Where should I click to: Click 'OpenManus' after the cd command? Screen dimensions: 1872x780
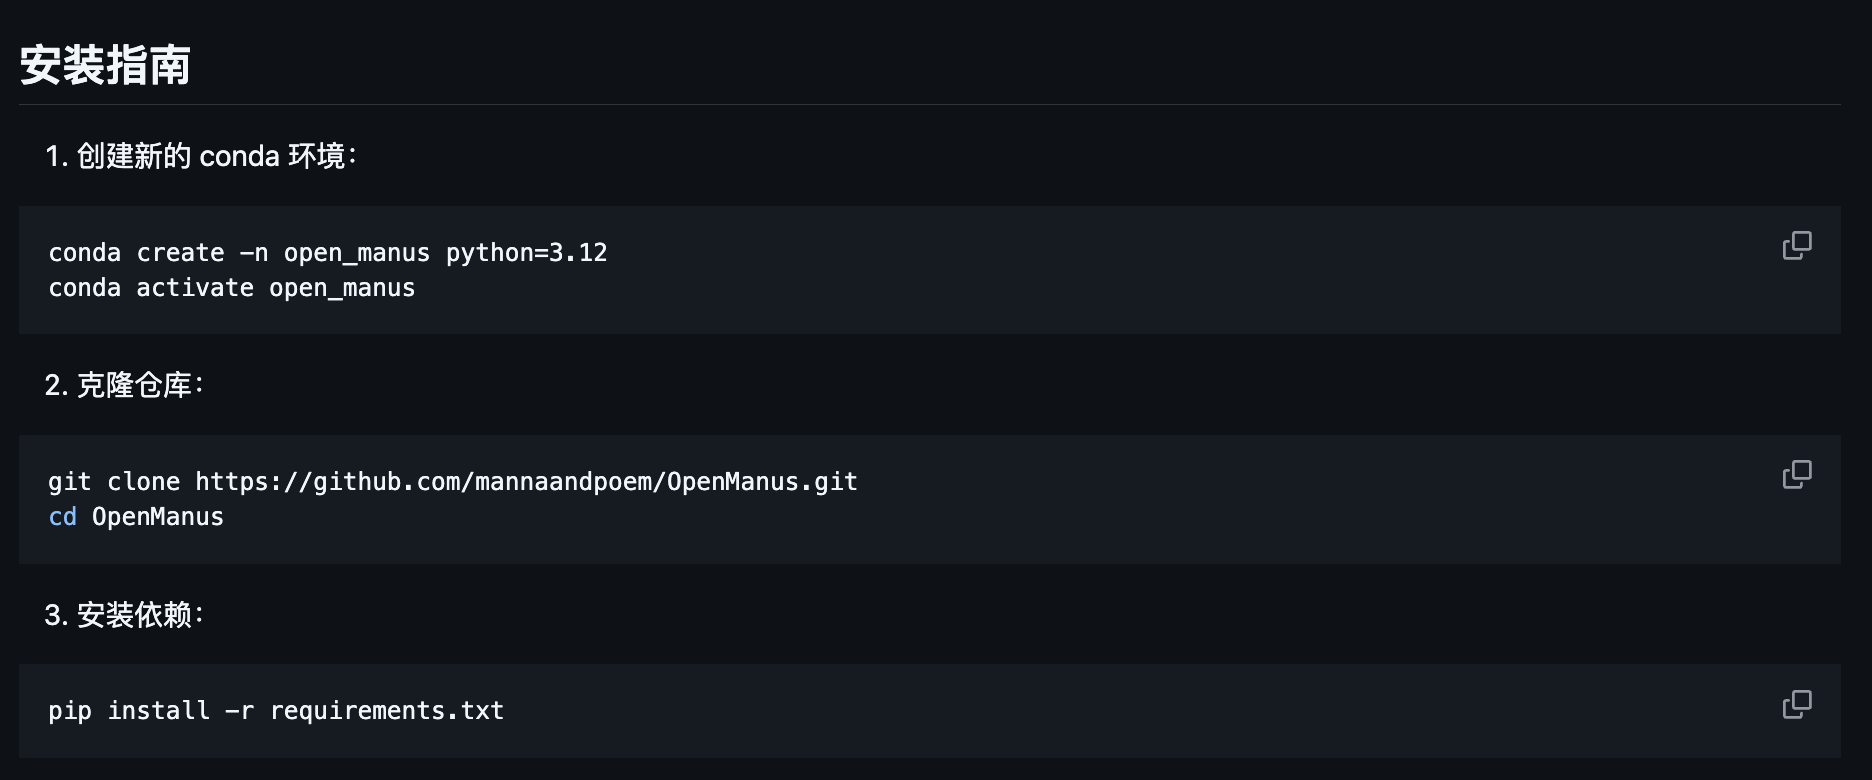point(158,517)
